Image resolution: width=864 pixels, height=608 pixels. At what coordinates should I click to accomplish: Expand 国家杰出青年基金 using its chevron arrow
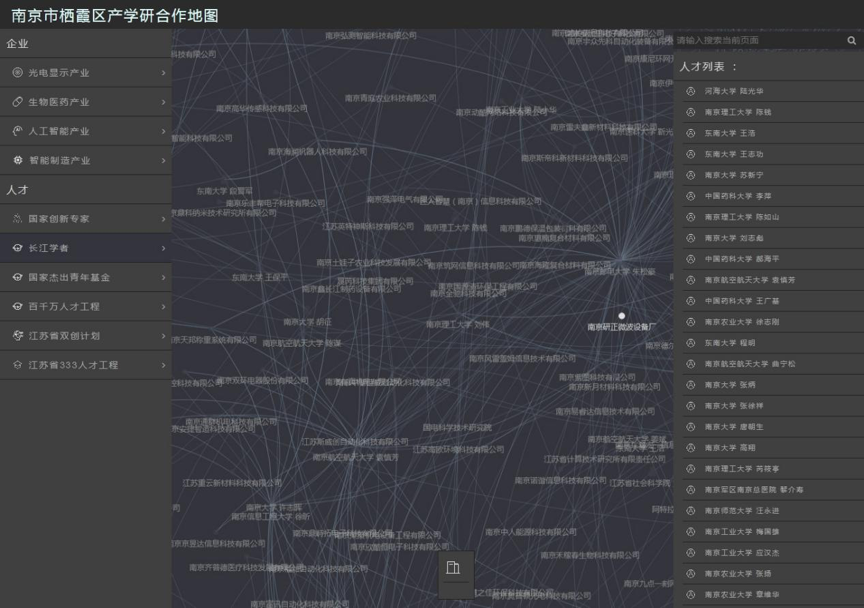click(x=163, y=277)
